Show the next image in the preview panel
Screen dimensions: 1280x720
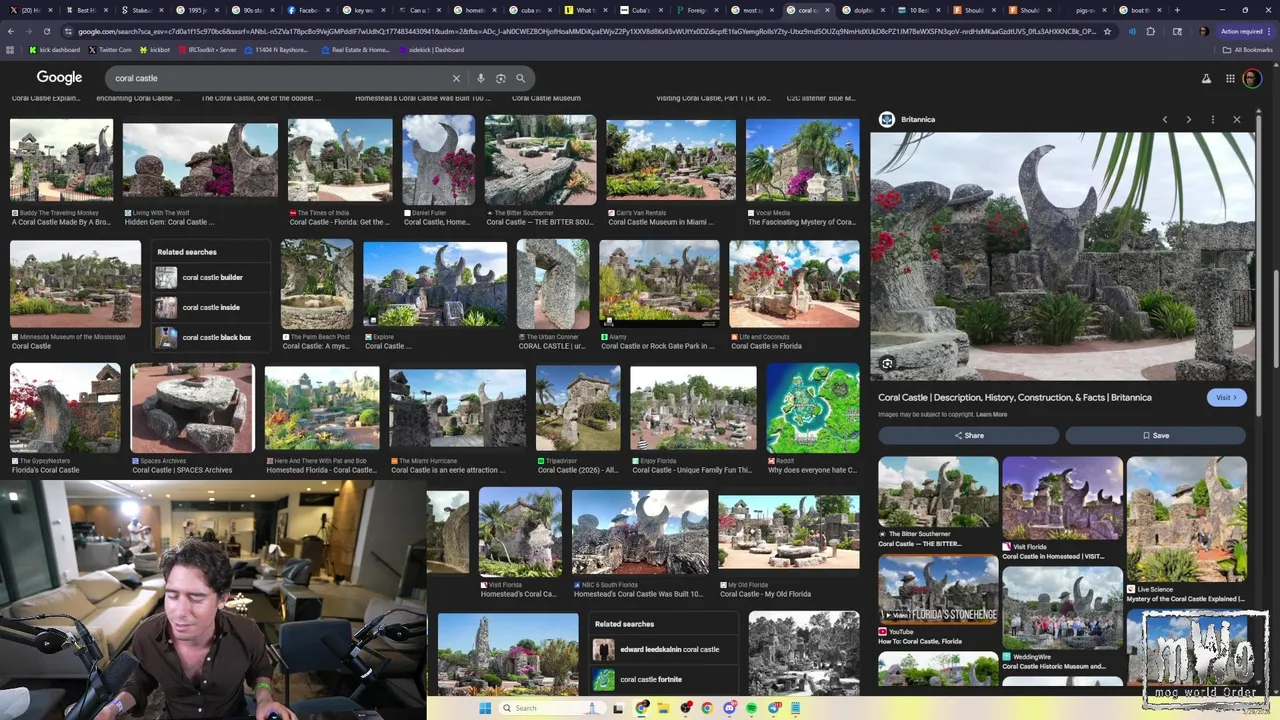pos(1189,119)
